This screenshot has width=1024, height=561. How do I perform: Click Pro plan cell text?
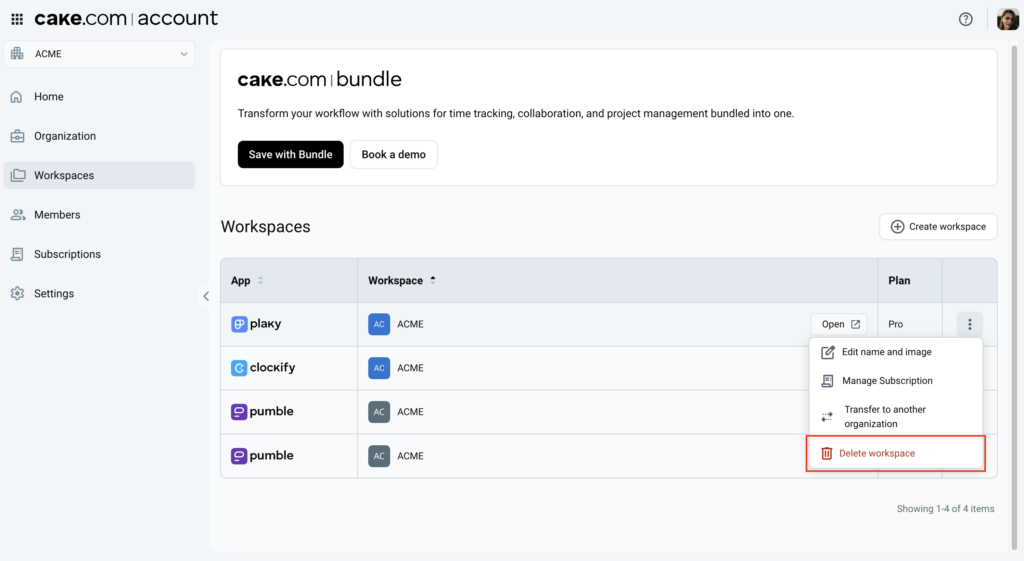click(895, 324)
